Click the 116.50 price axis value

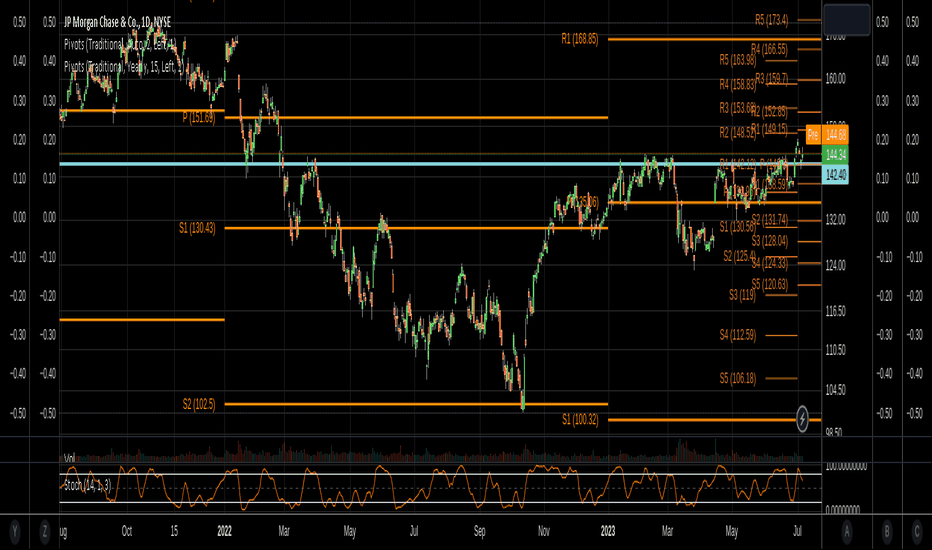(835, 311)
